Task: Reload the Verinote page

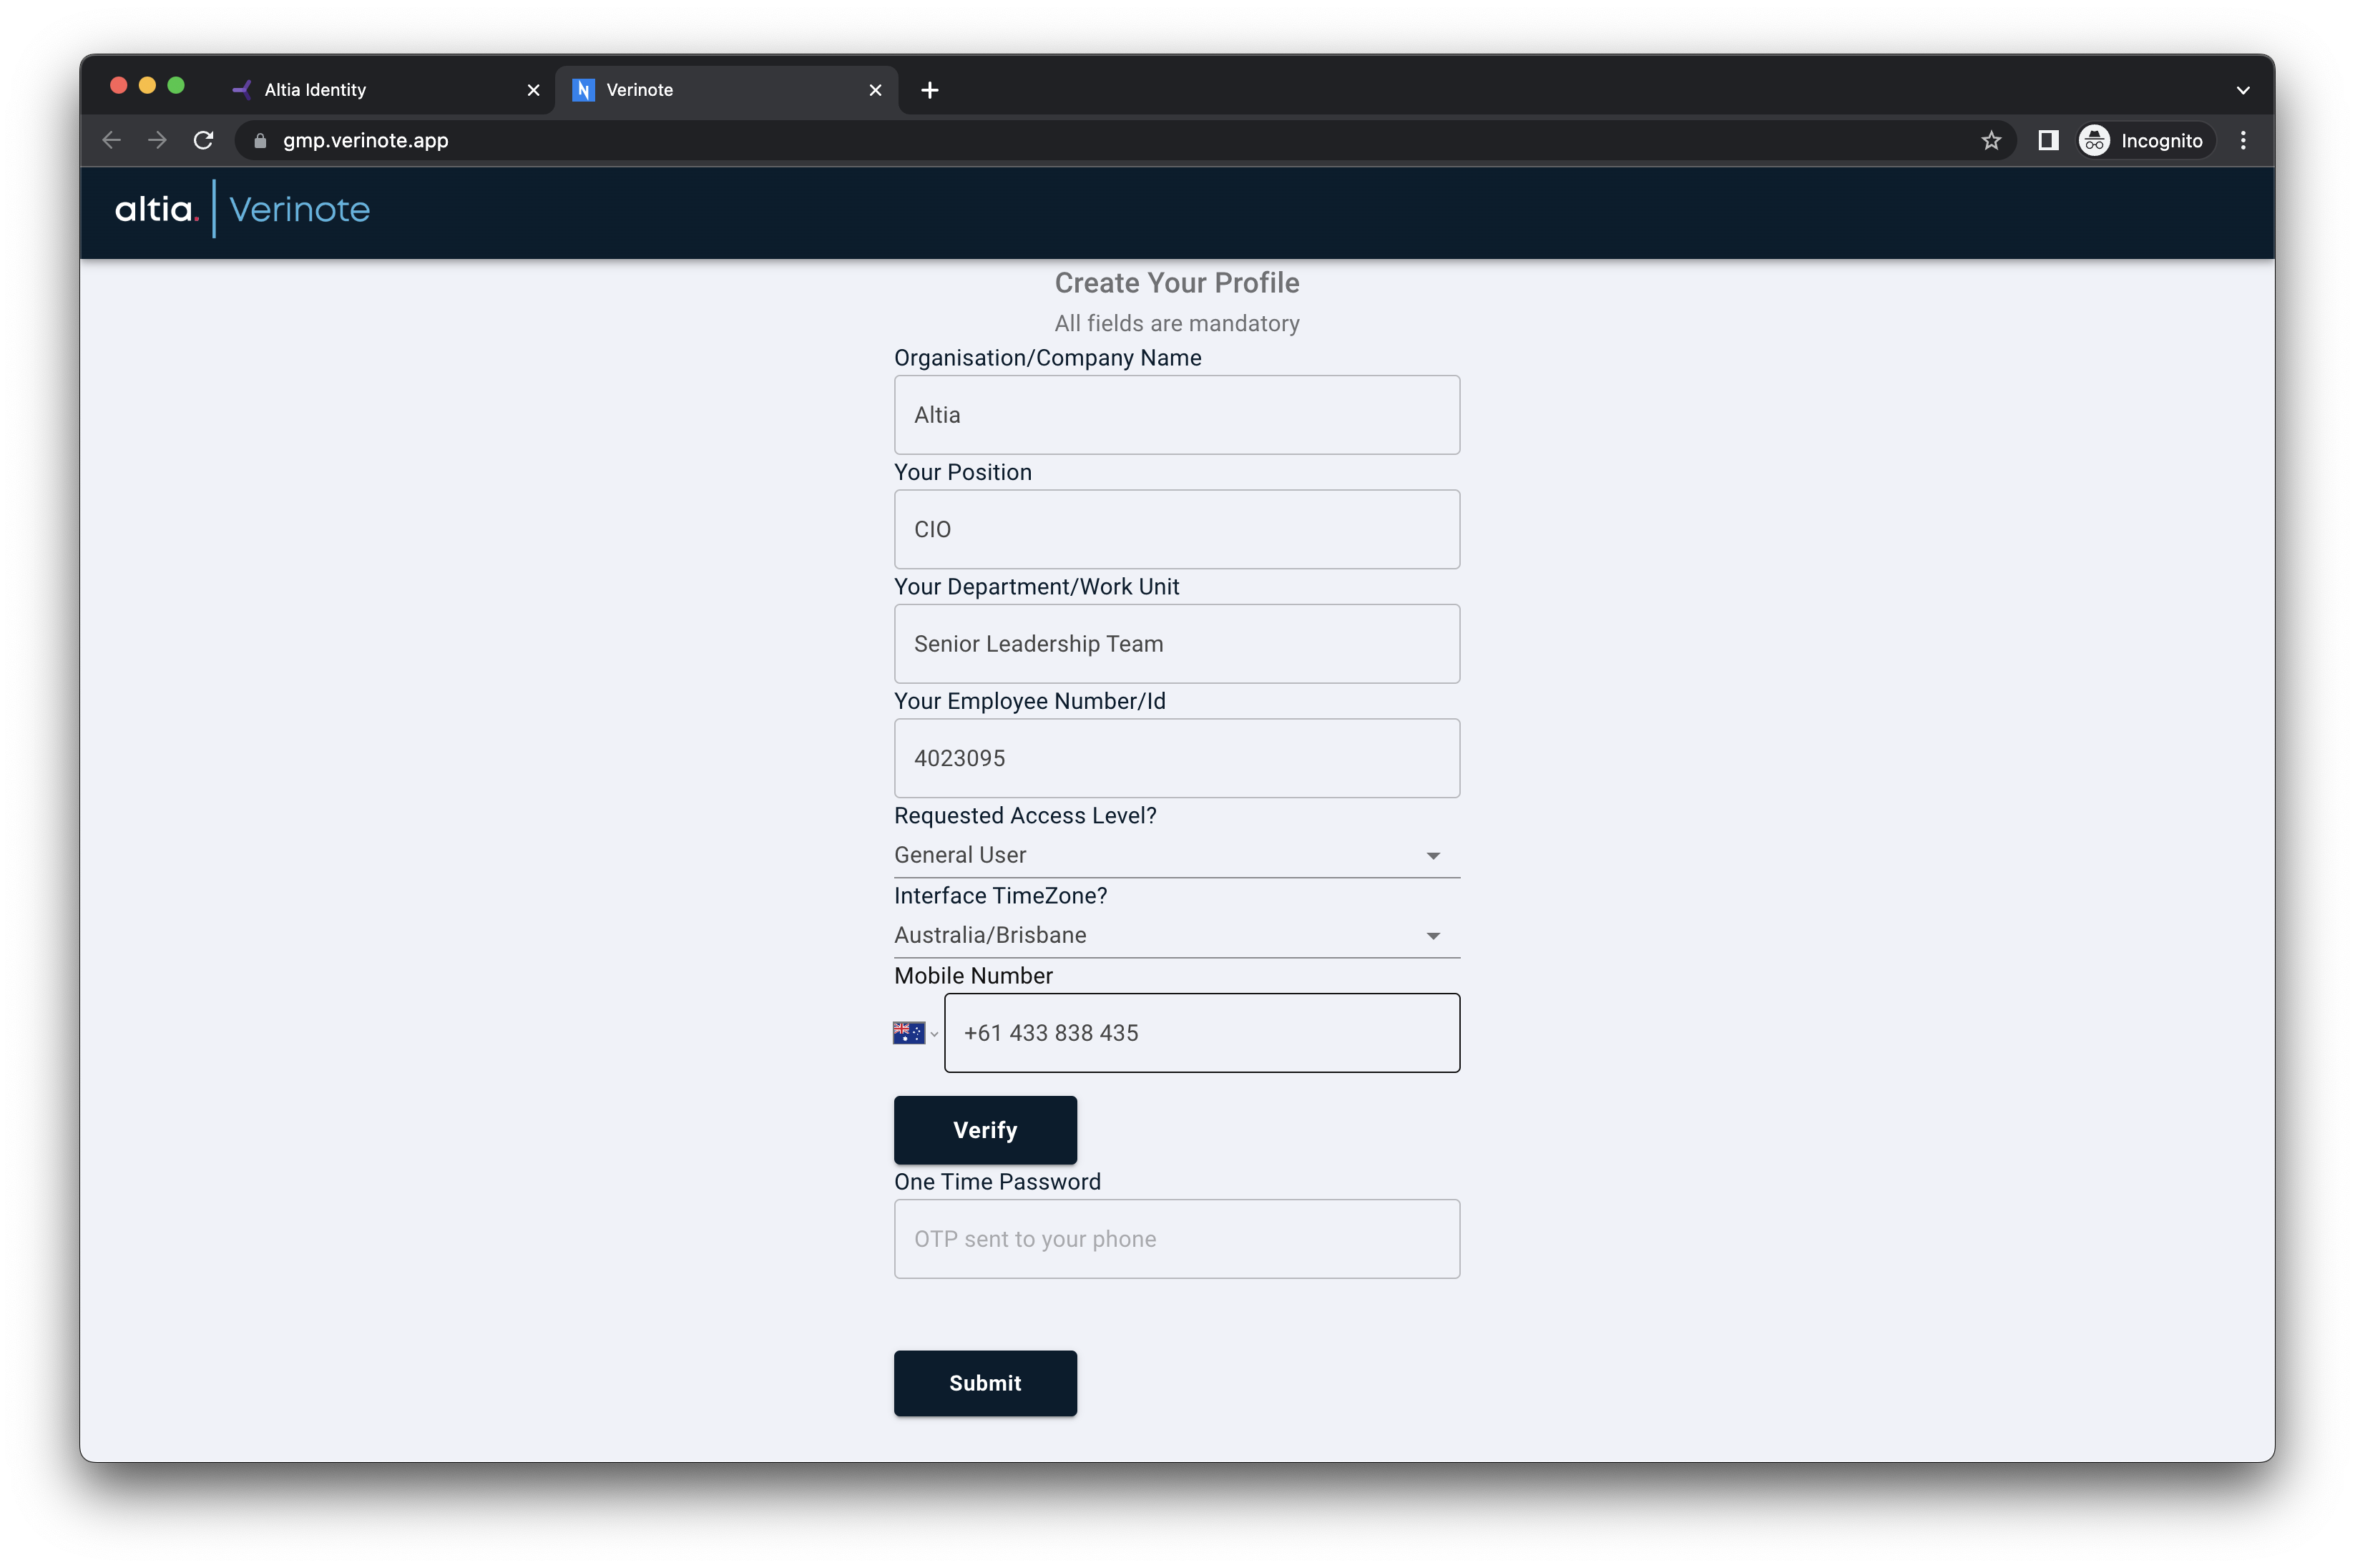Action: pos(203,140)
